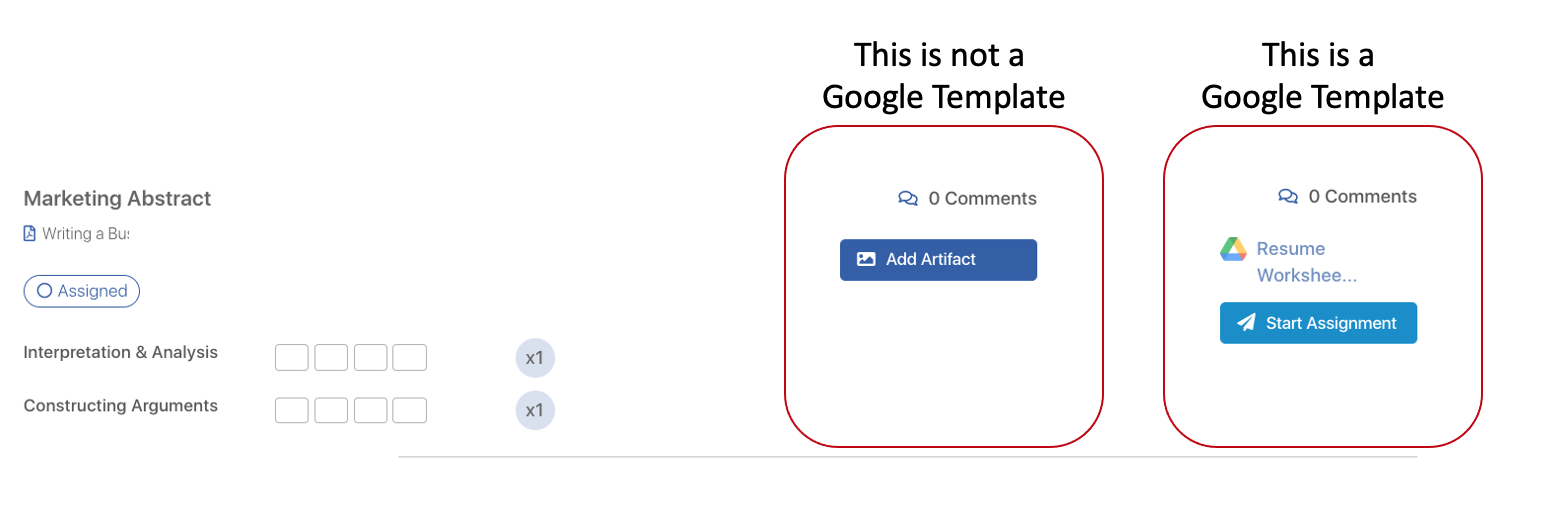Click the Marketing Abstract assignment title
The image size is (1546, 518).
[x=117, y=198]
